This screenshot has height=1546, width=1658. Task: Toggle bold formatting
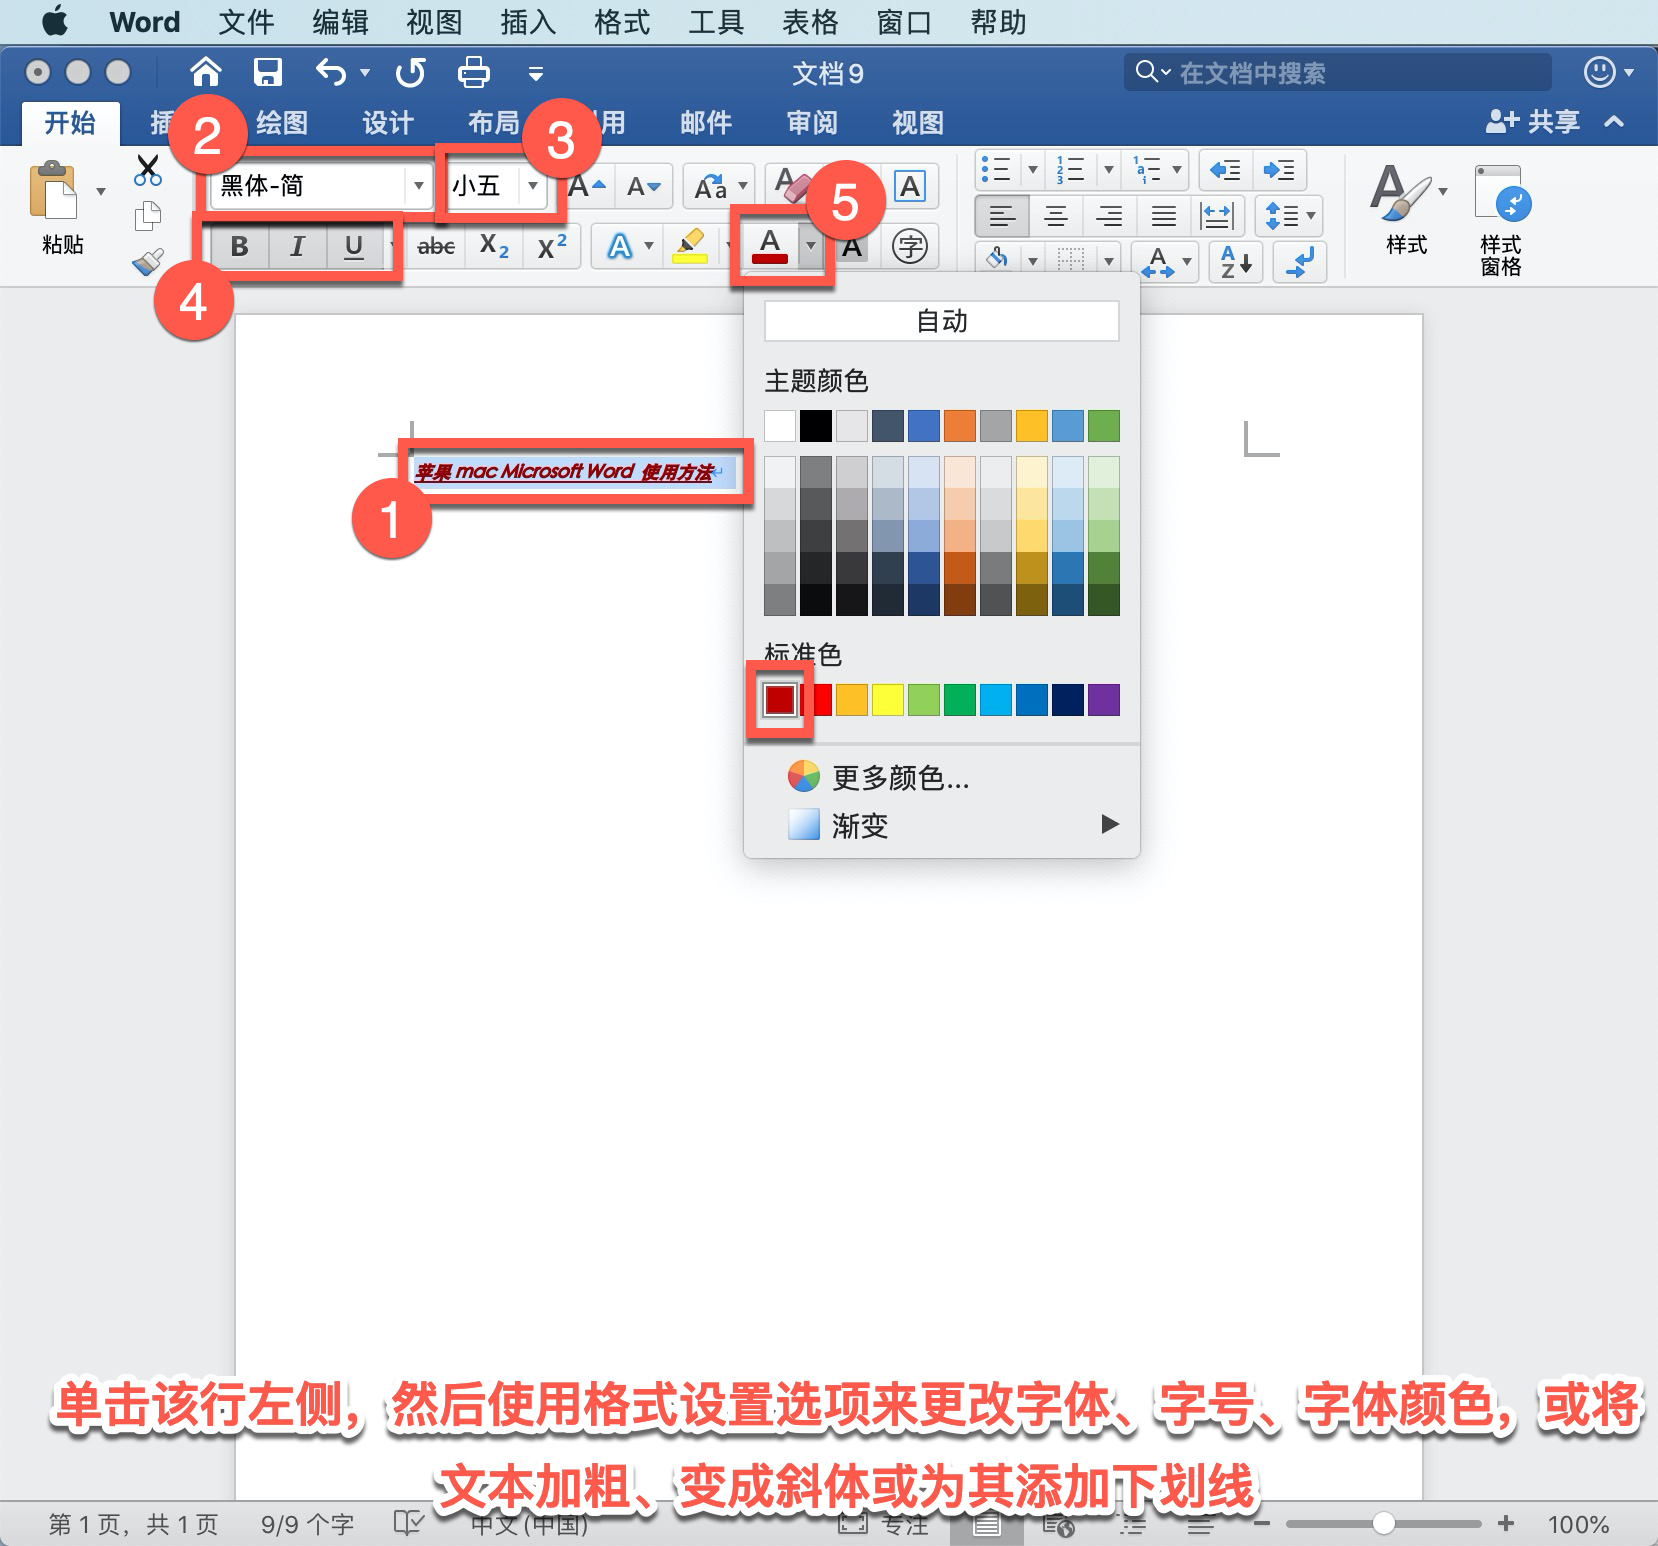239,246
